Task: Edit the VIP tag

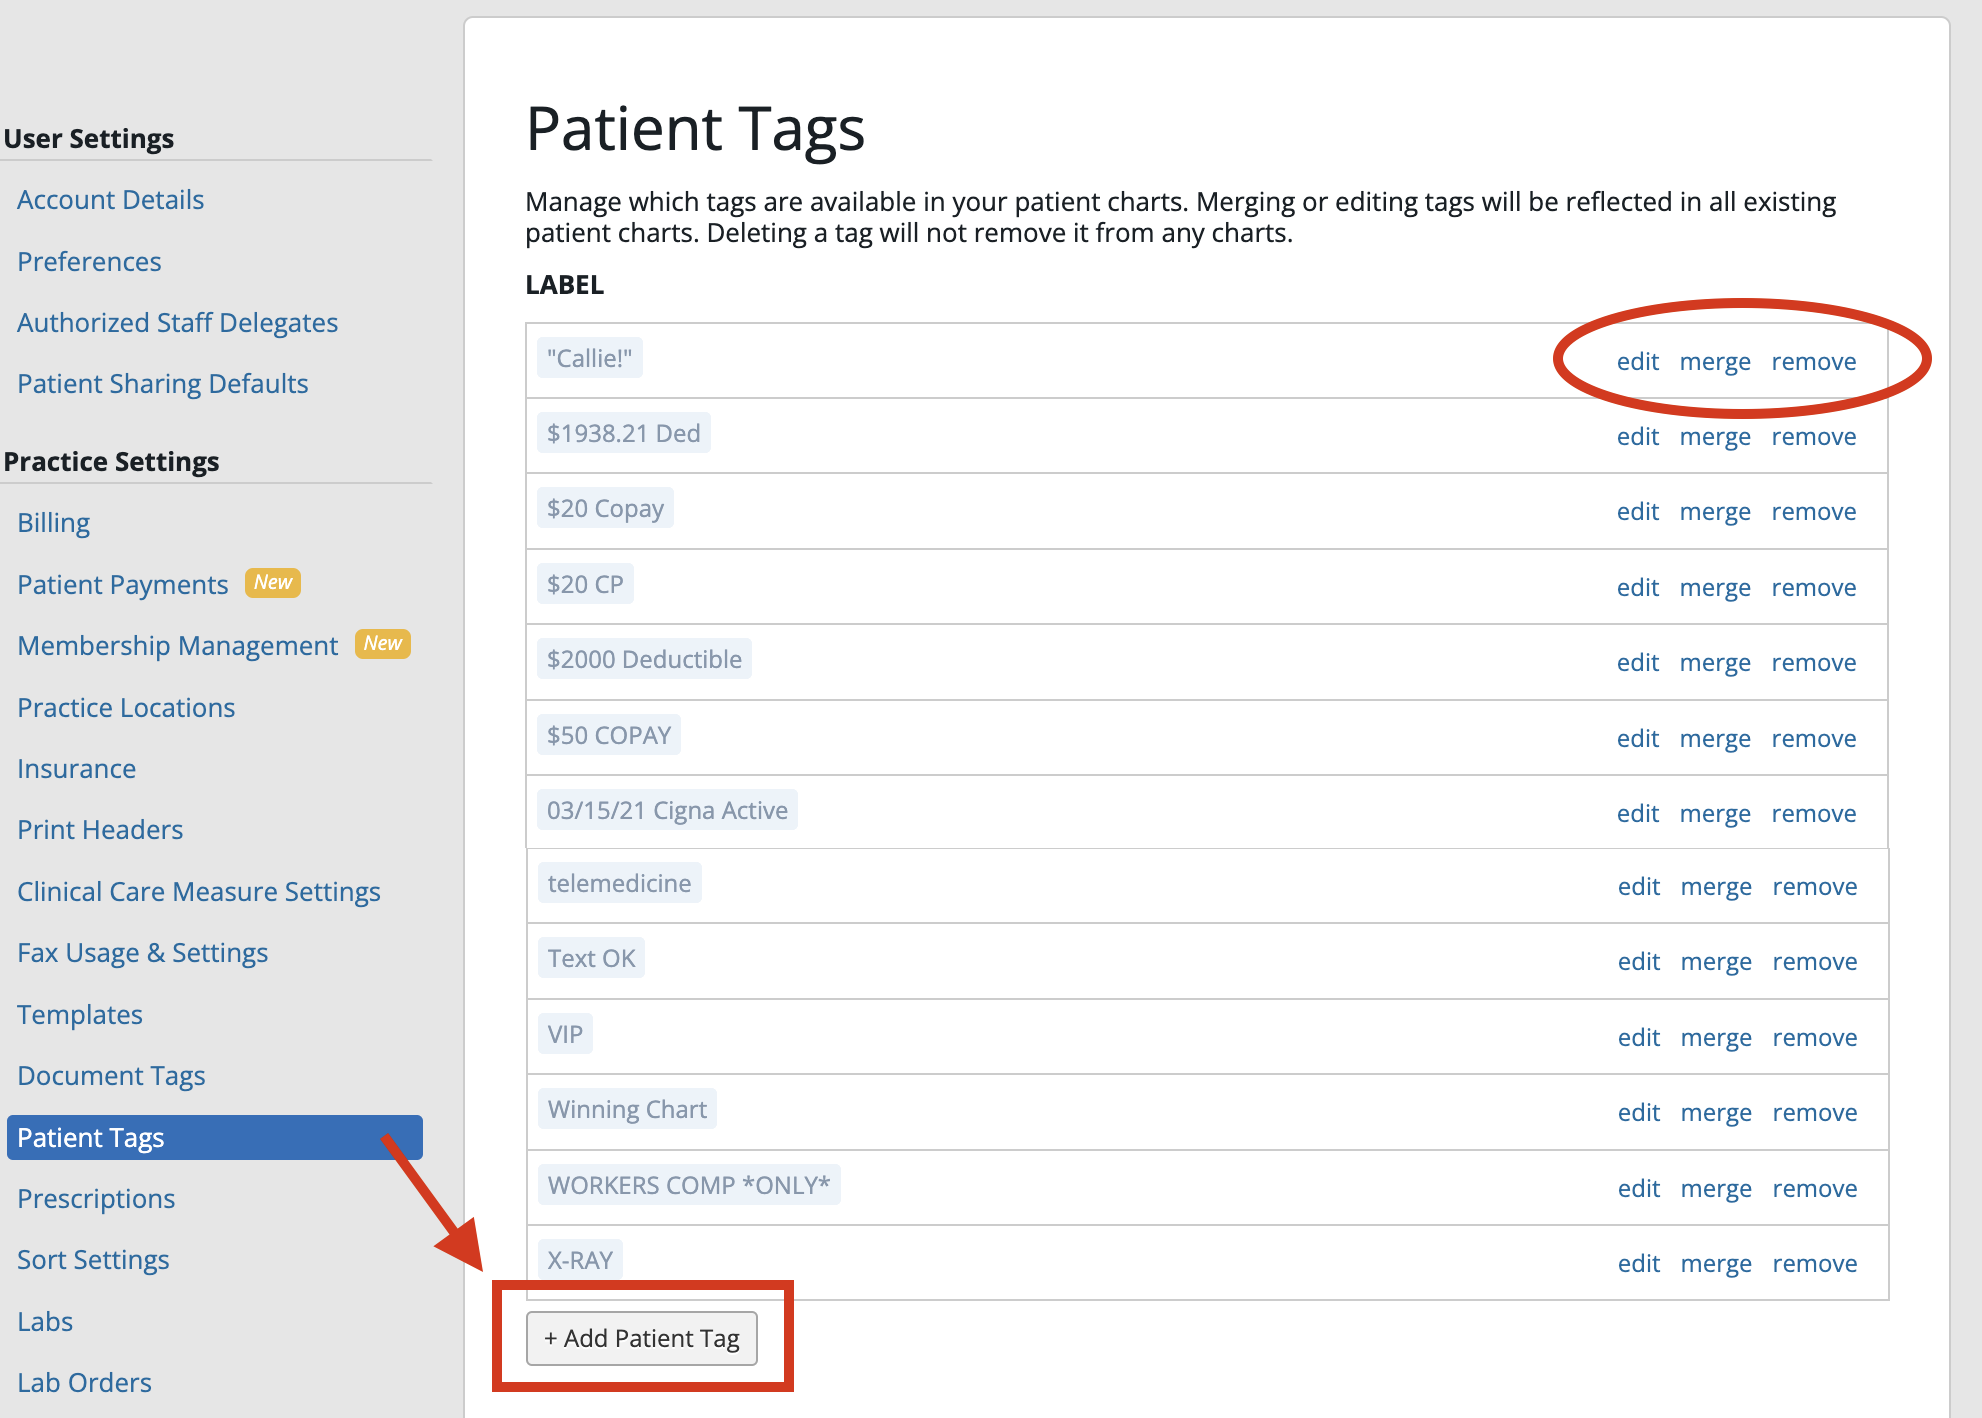Action: [1637, 1037]
